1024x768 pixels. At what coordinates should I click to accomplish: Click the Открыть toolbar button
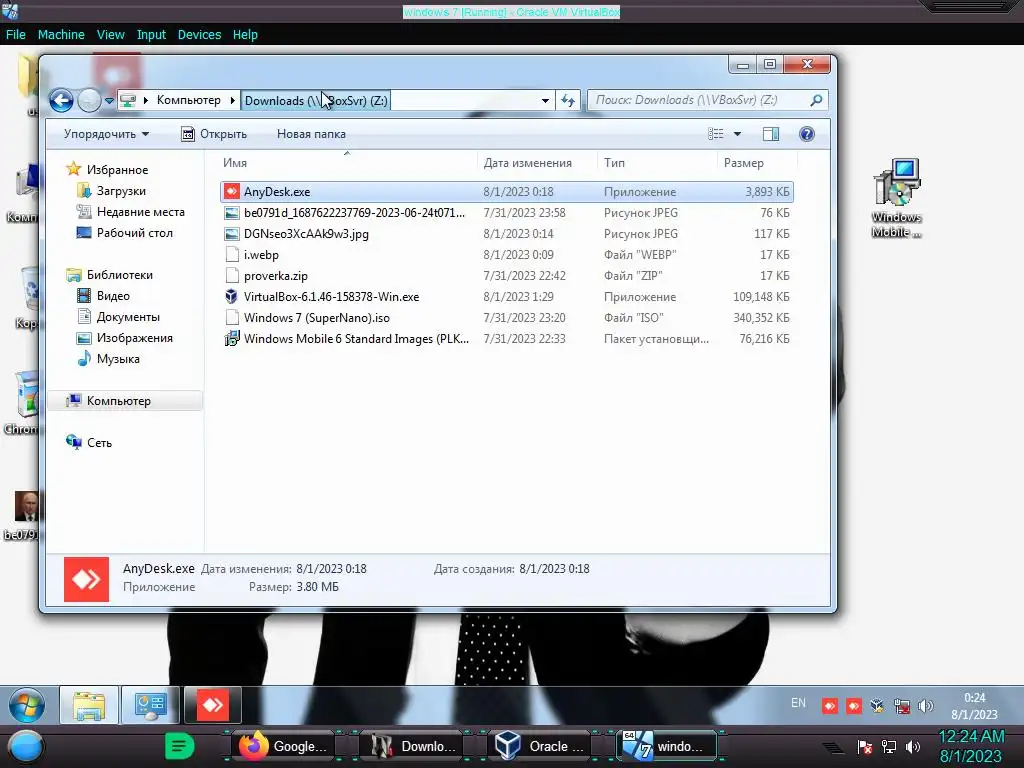214,134
